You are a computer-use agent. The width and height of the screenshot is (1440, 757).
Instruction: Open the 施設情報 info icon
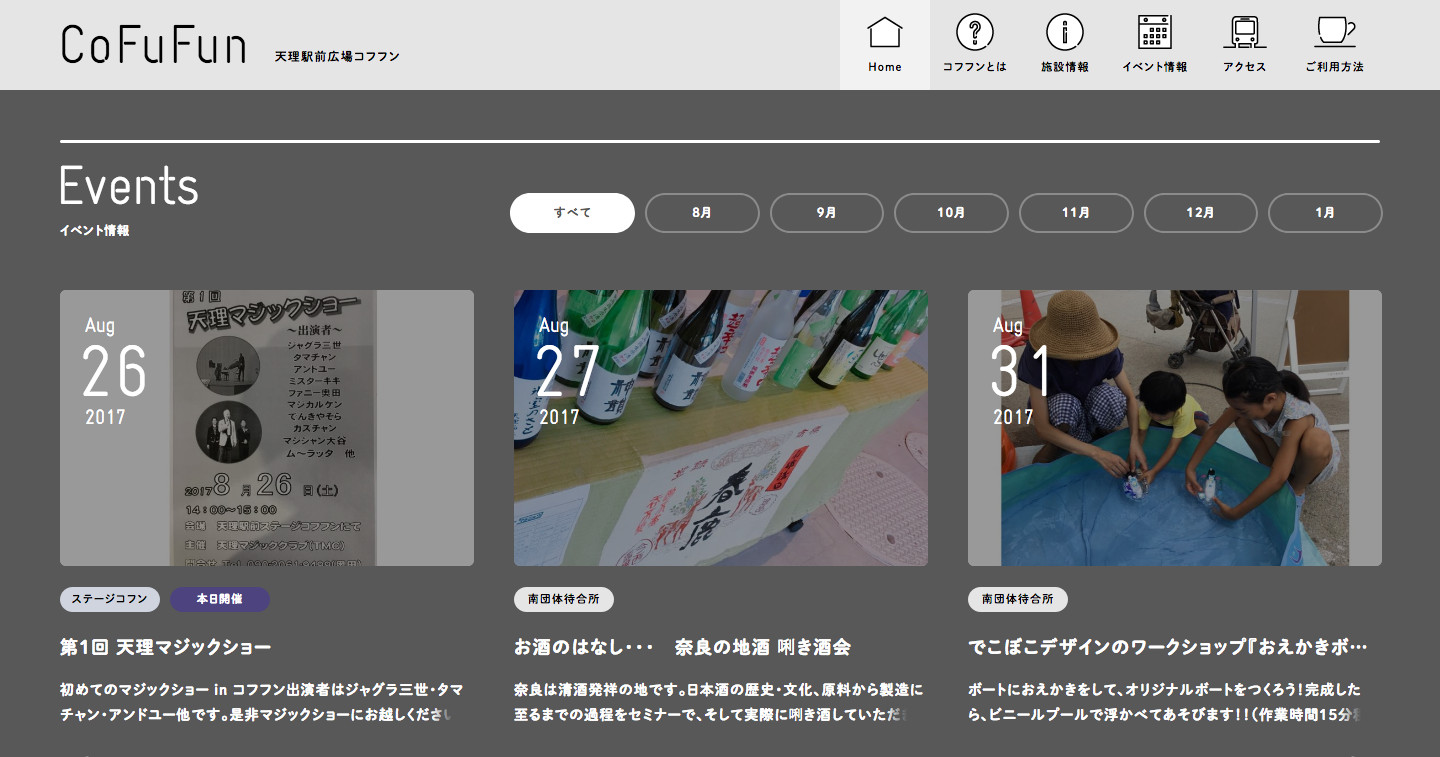(1064, 33)
